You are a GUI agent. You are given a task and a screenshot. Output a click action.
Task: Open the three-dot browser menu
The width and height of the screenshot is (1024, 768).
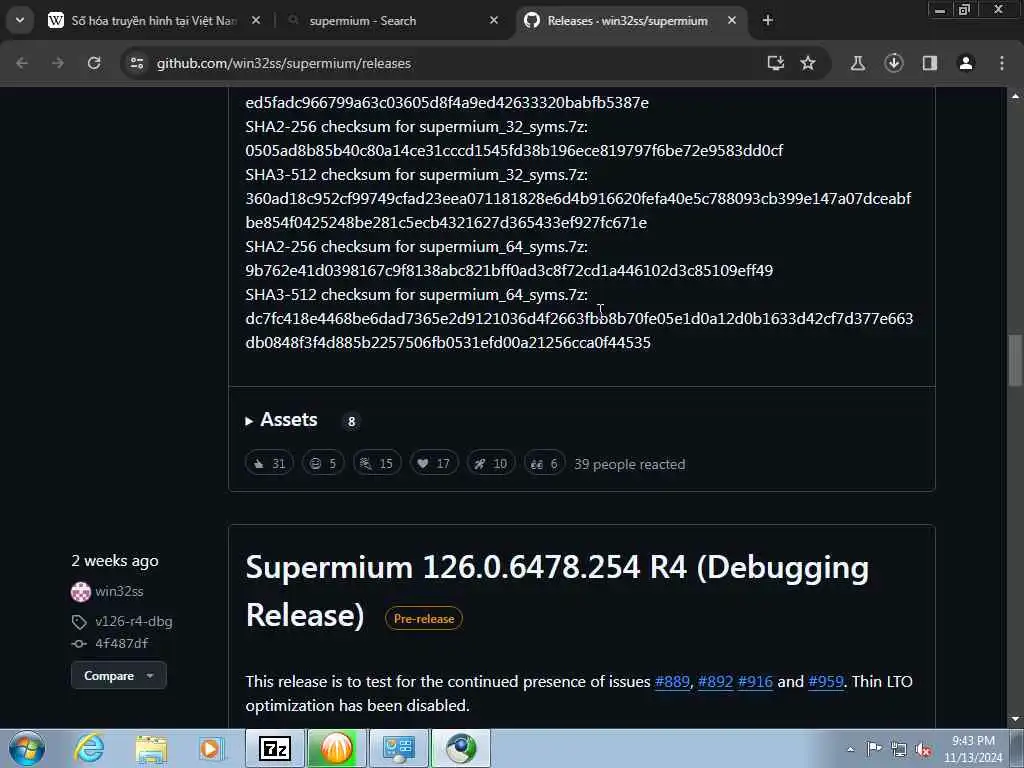1002,63
